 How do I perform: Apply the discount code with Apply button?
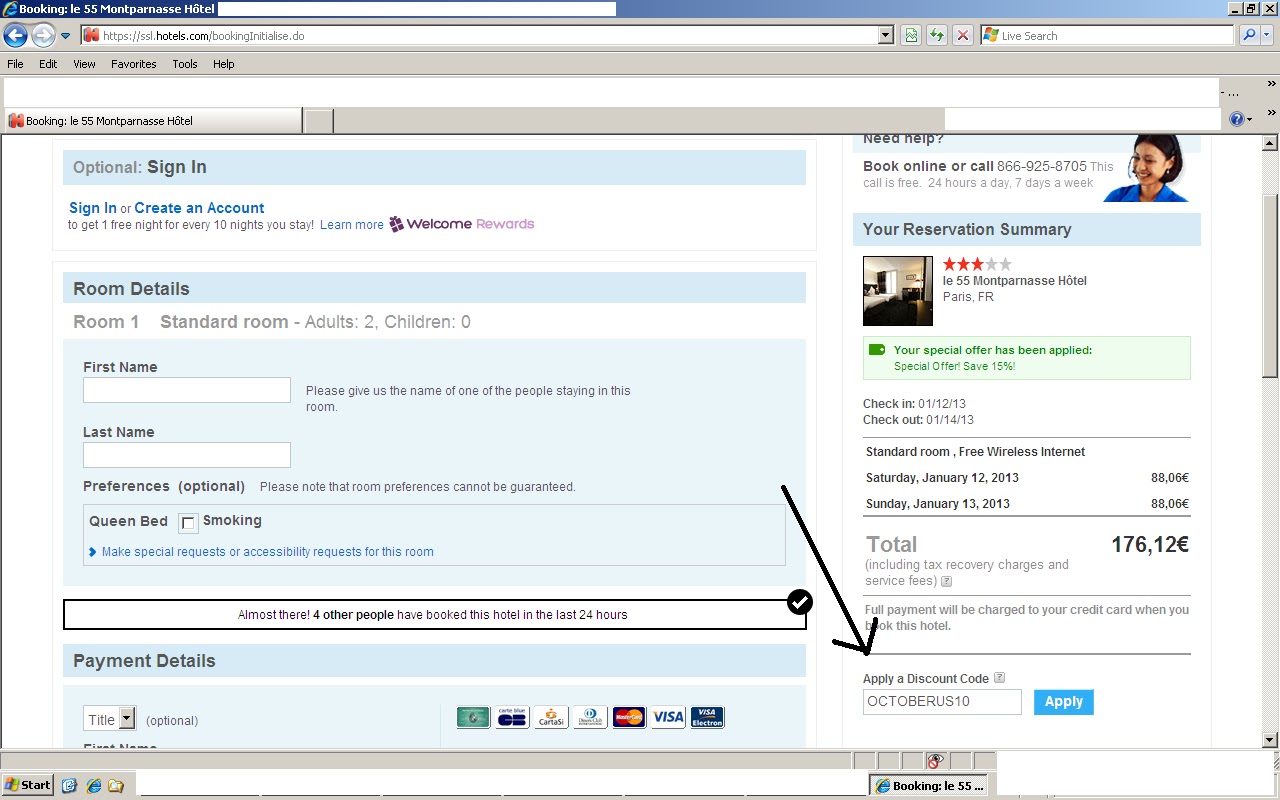[1064, 702]
